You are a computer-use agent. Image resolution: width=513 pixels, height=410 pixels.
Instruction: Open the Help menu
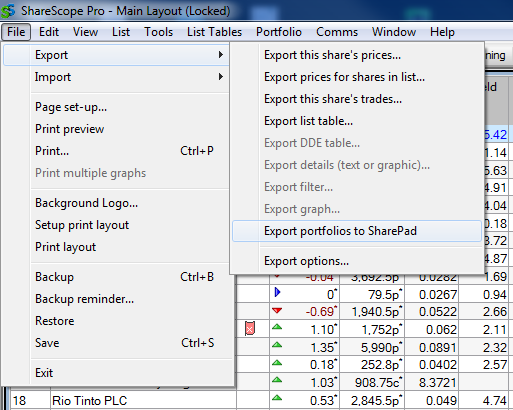tap(442, 32)
